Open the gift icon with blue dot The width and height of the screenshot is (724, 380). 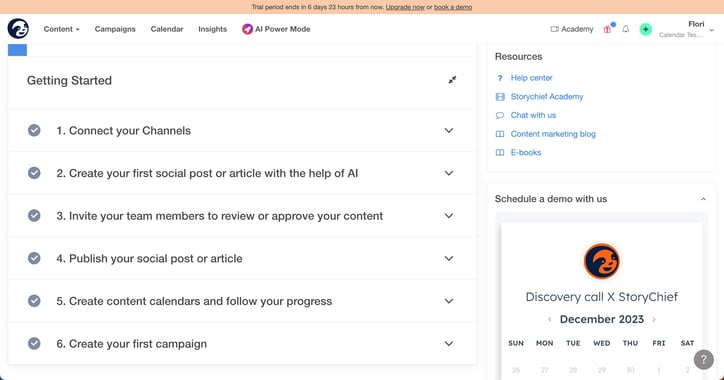click(x=608, y=29)
